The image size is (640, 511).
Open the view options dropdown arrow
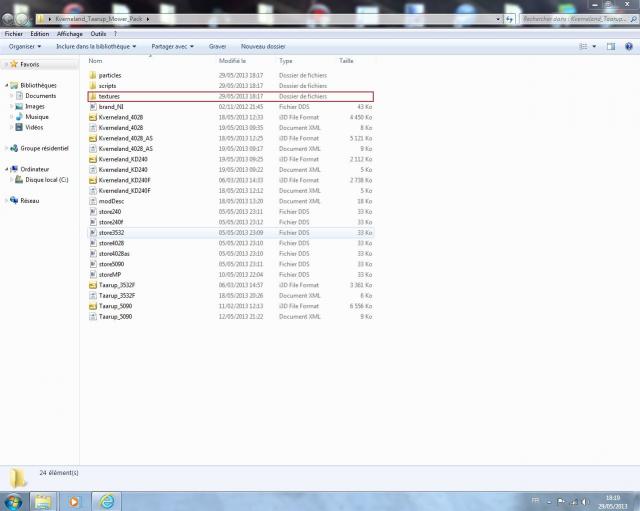coord(594,47)
